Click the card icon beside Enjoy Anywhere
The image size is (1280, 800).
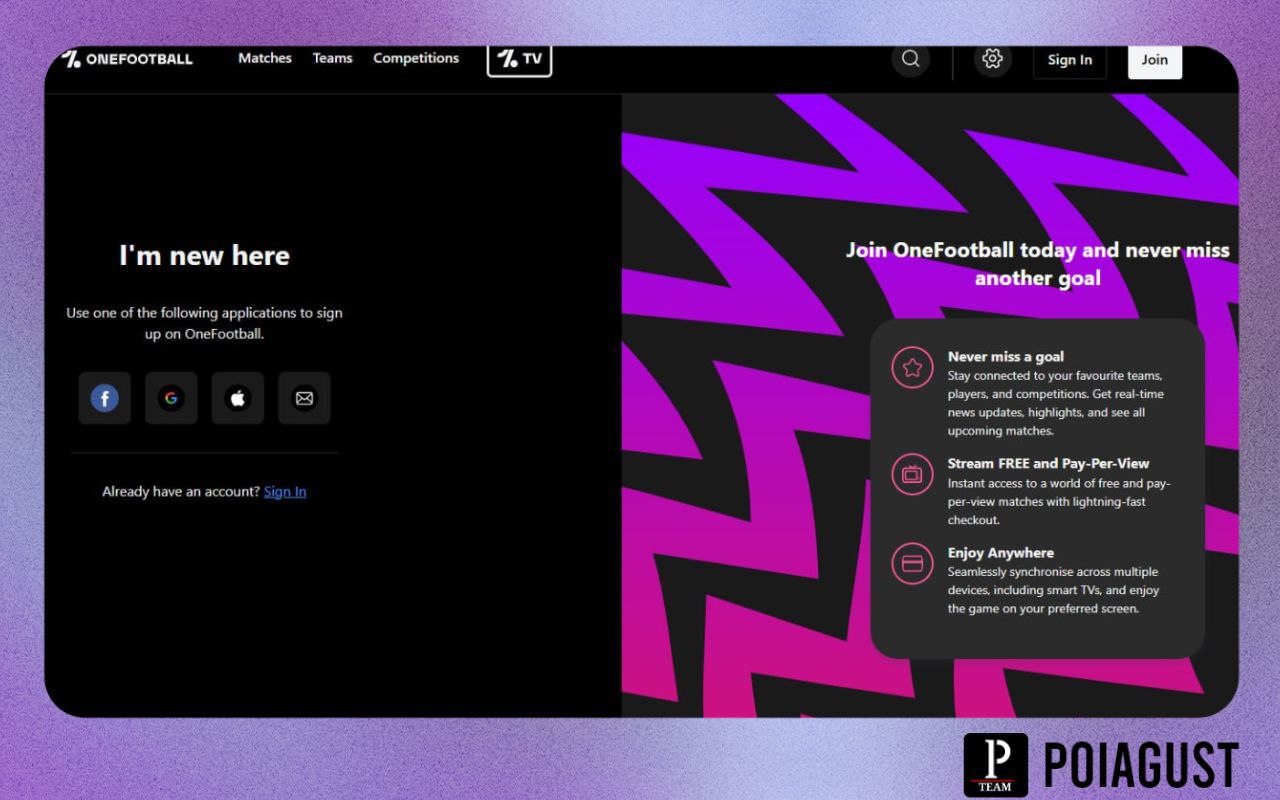tap(912, 563)
